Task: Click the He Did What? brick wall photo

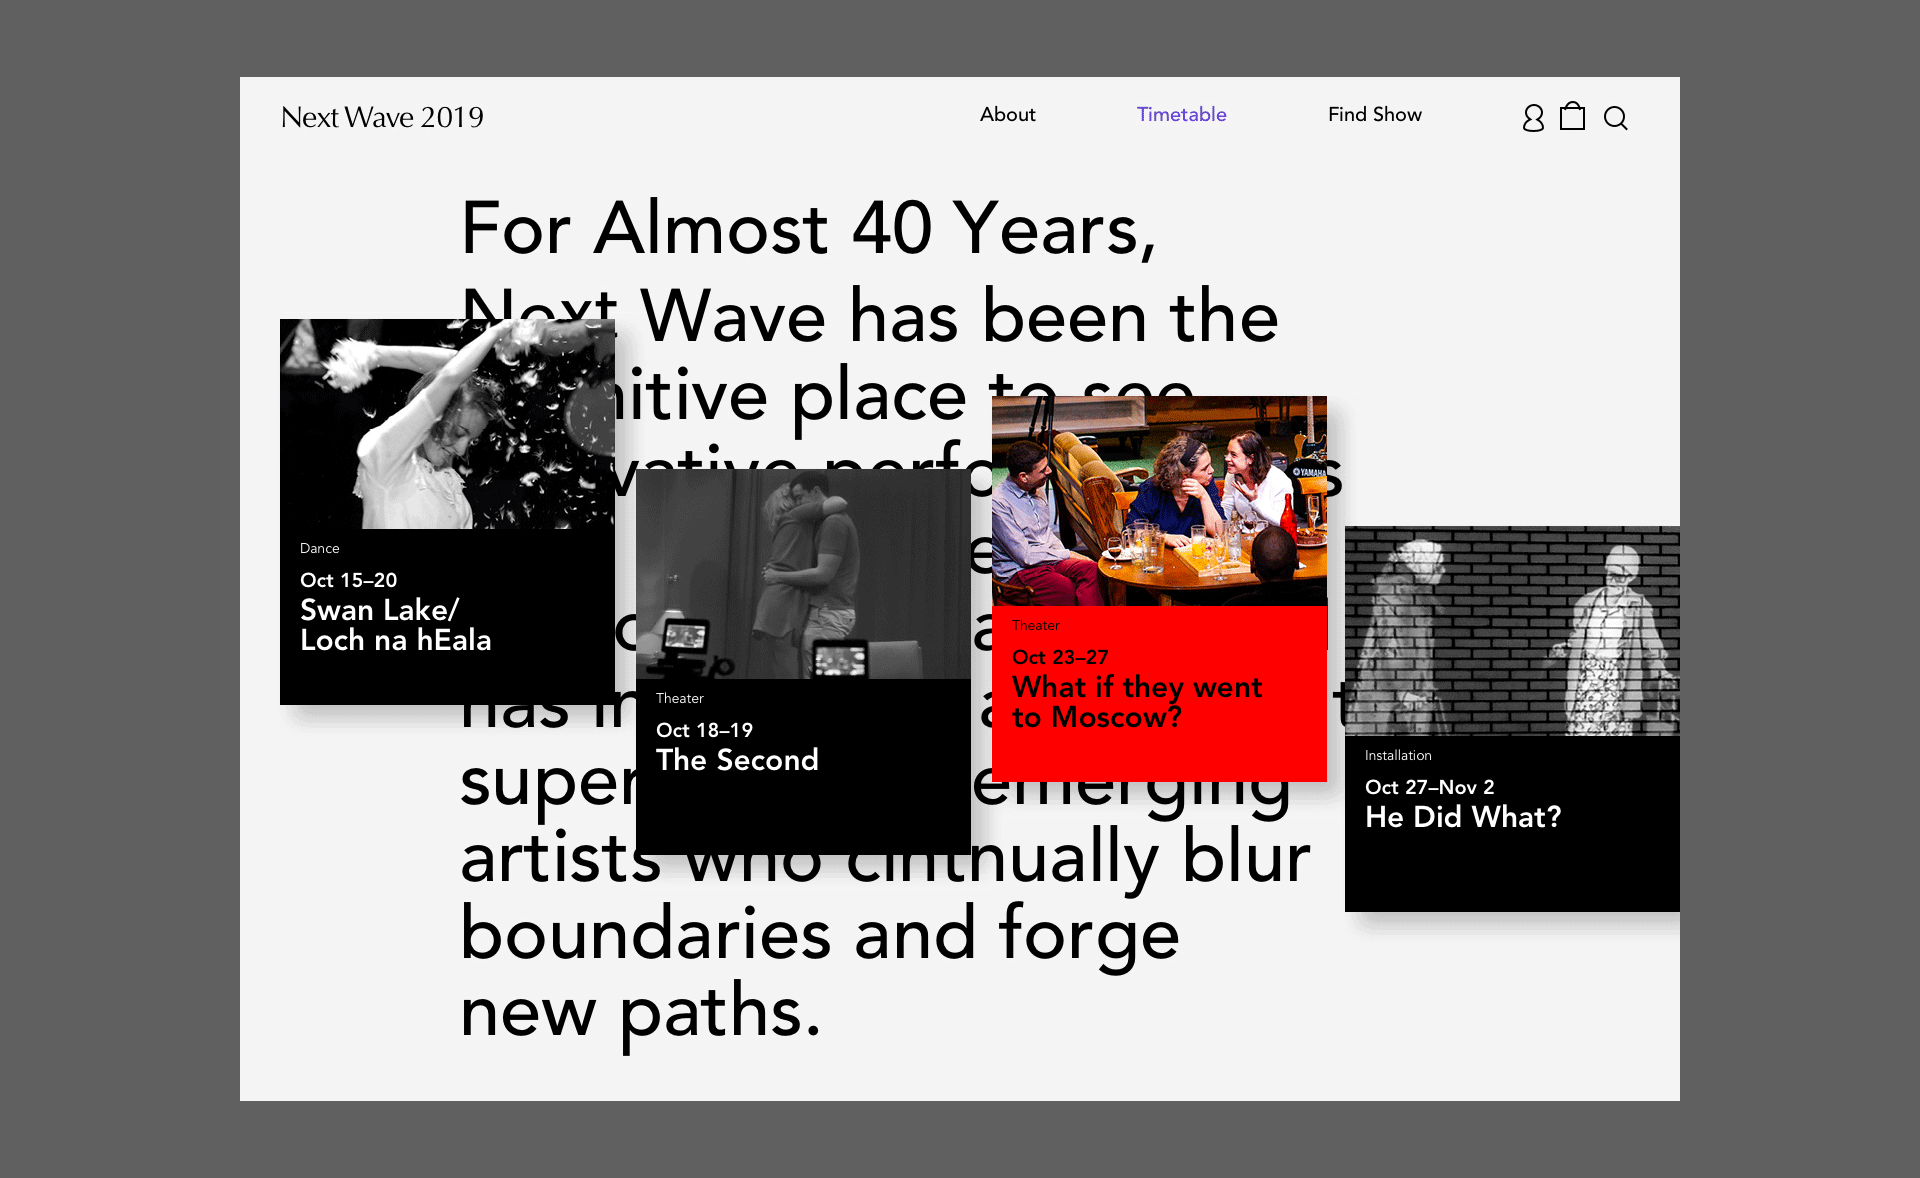Action: 1512,631
